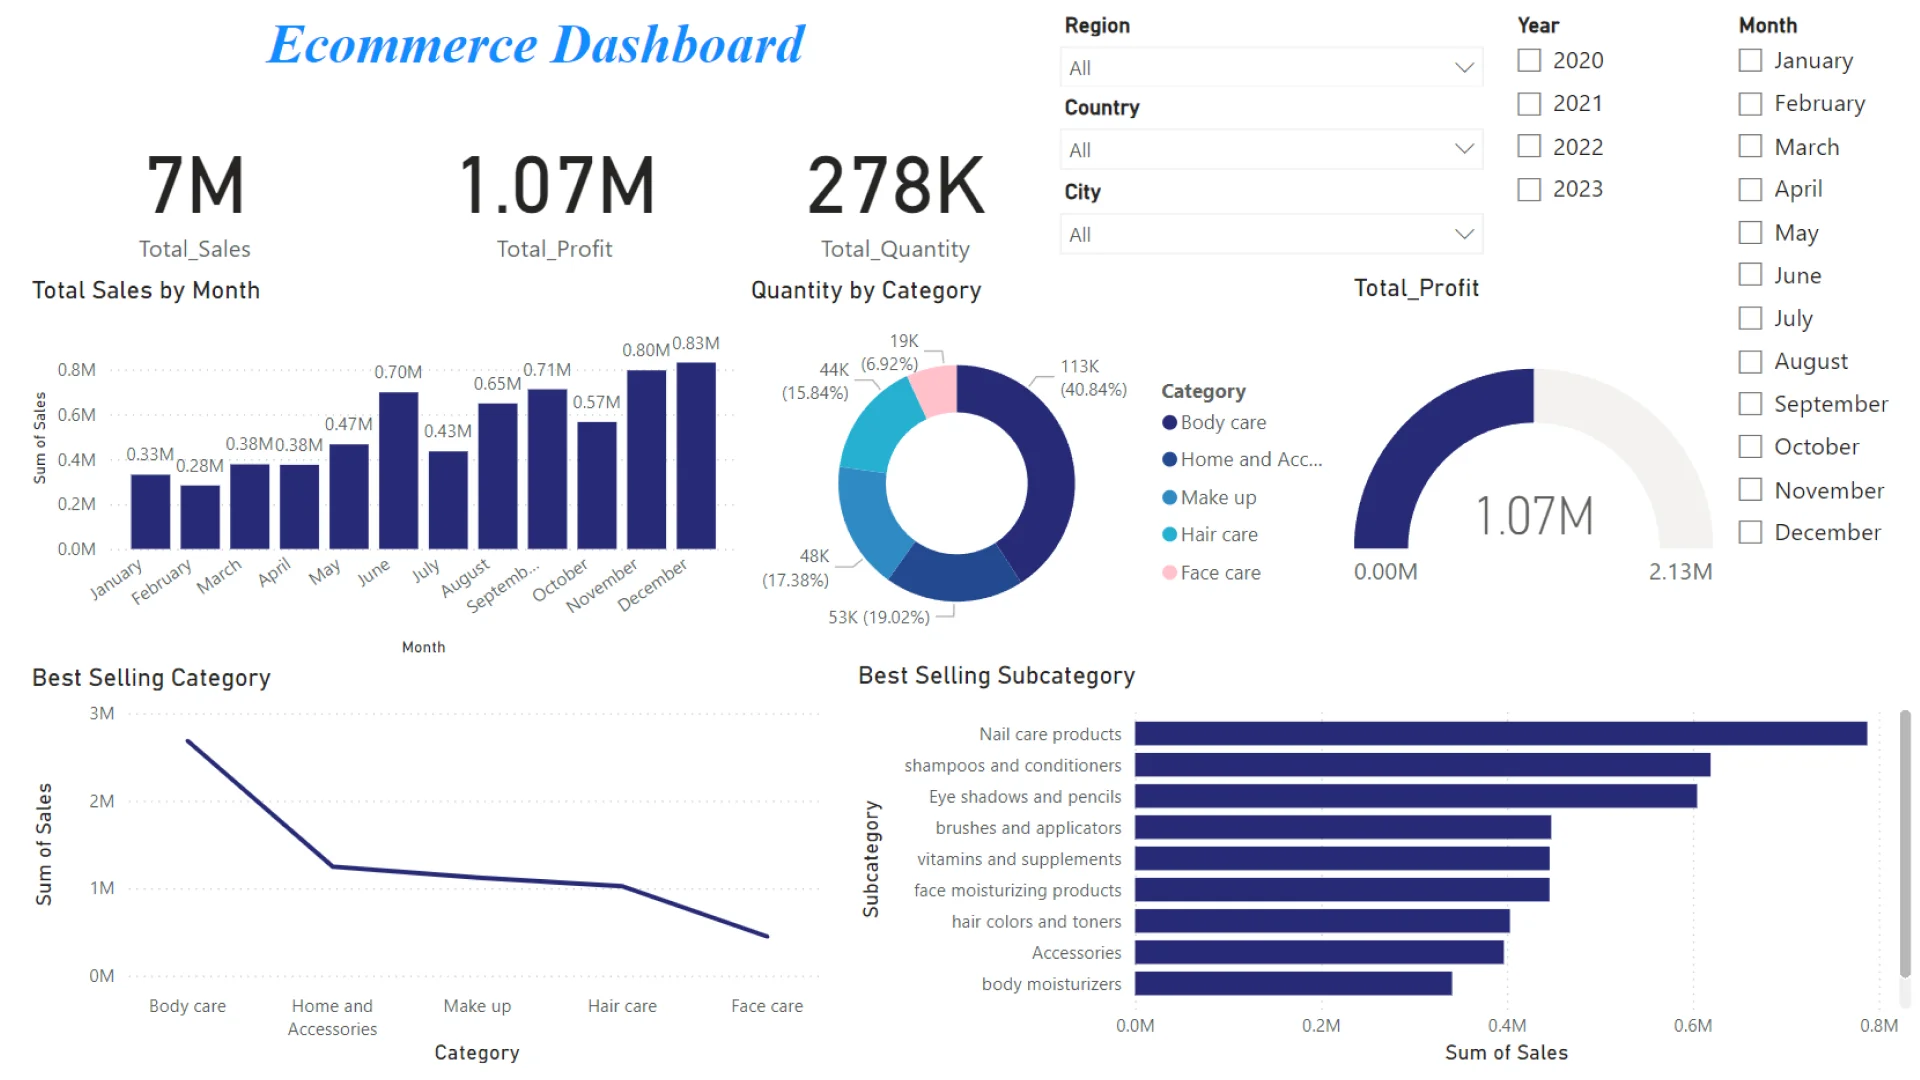
Task: Open the City dropdown
Action: (1271, 234)
